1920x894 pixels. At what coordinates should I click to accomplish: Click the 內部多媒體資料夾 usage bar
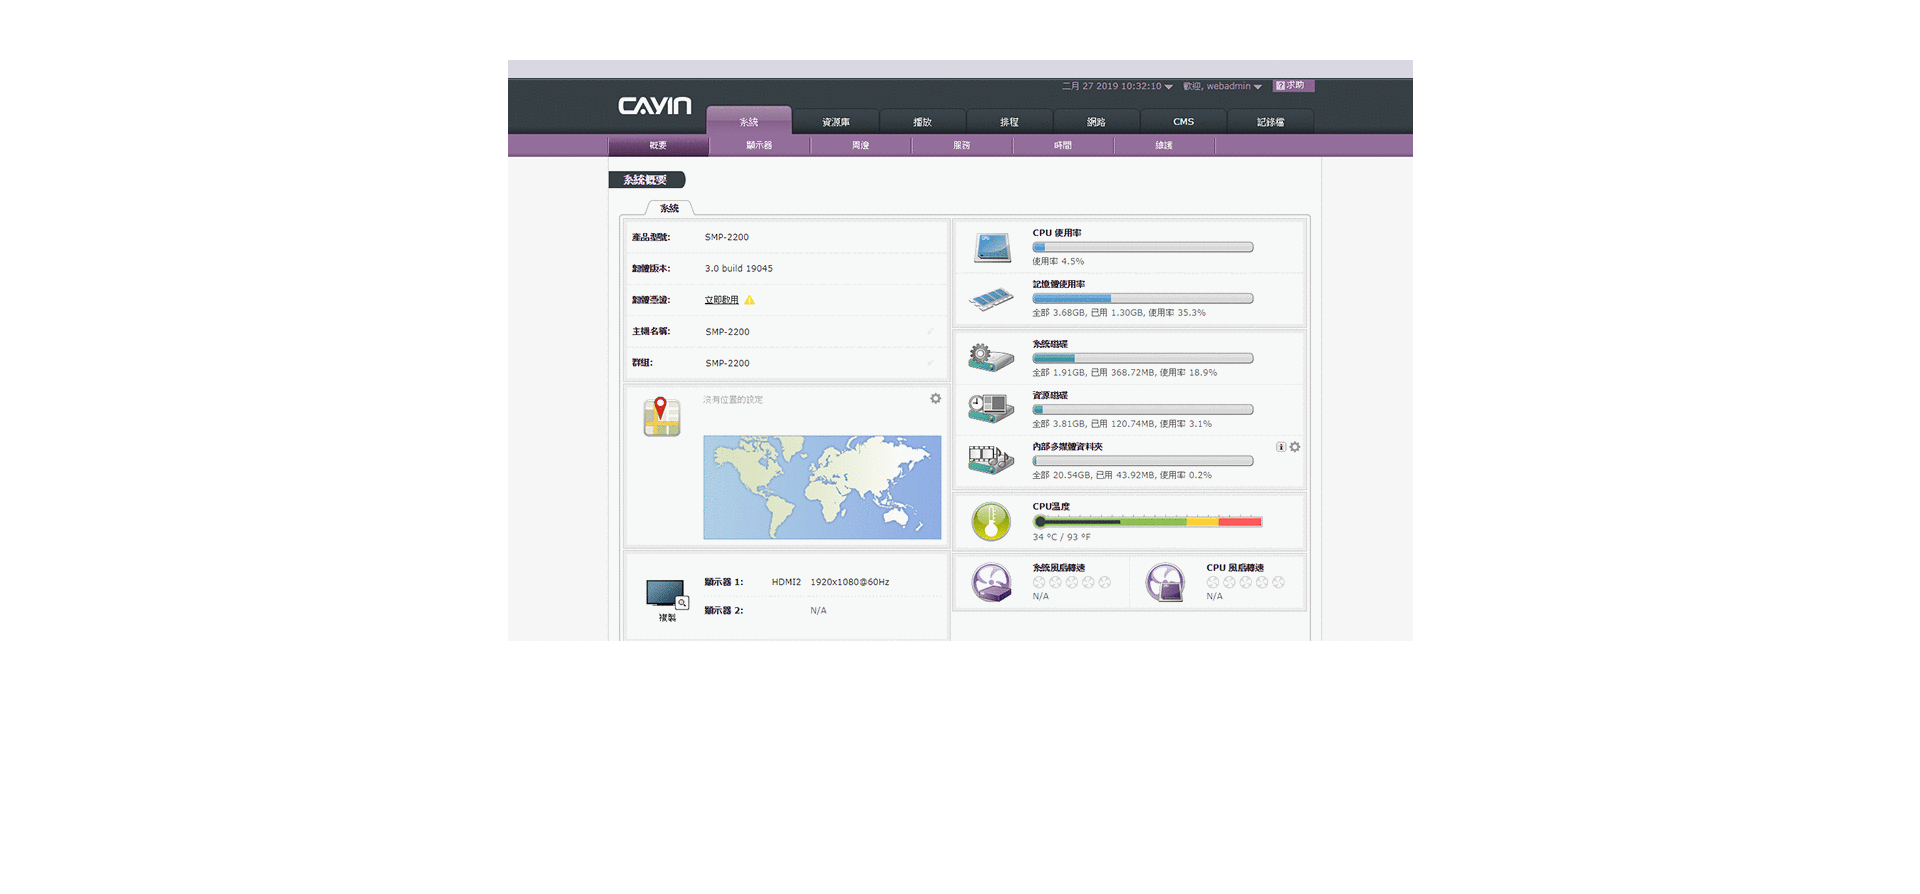pos(1143,461)
